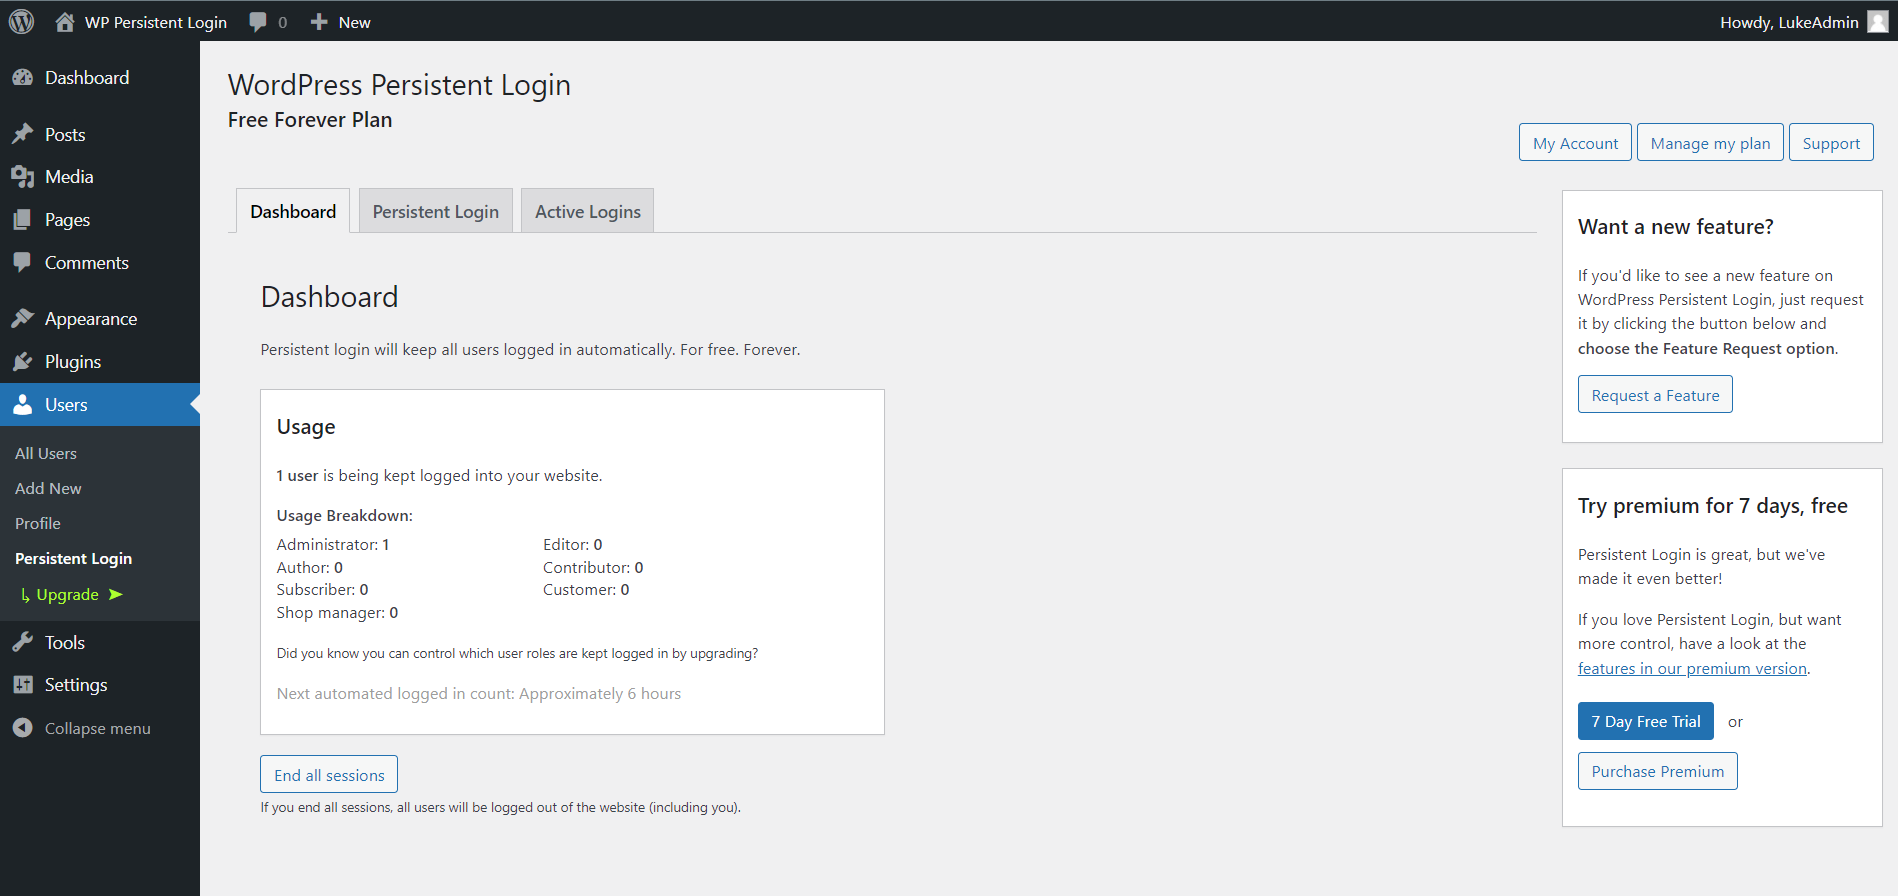Click the 'Author: 0' usage entry
Viewport: 1898px width, 896px height.
310,568
